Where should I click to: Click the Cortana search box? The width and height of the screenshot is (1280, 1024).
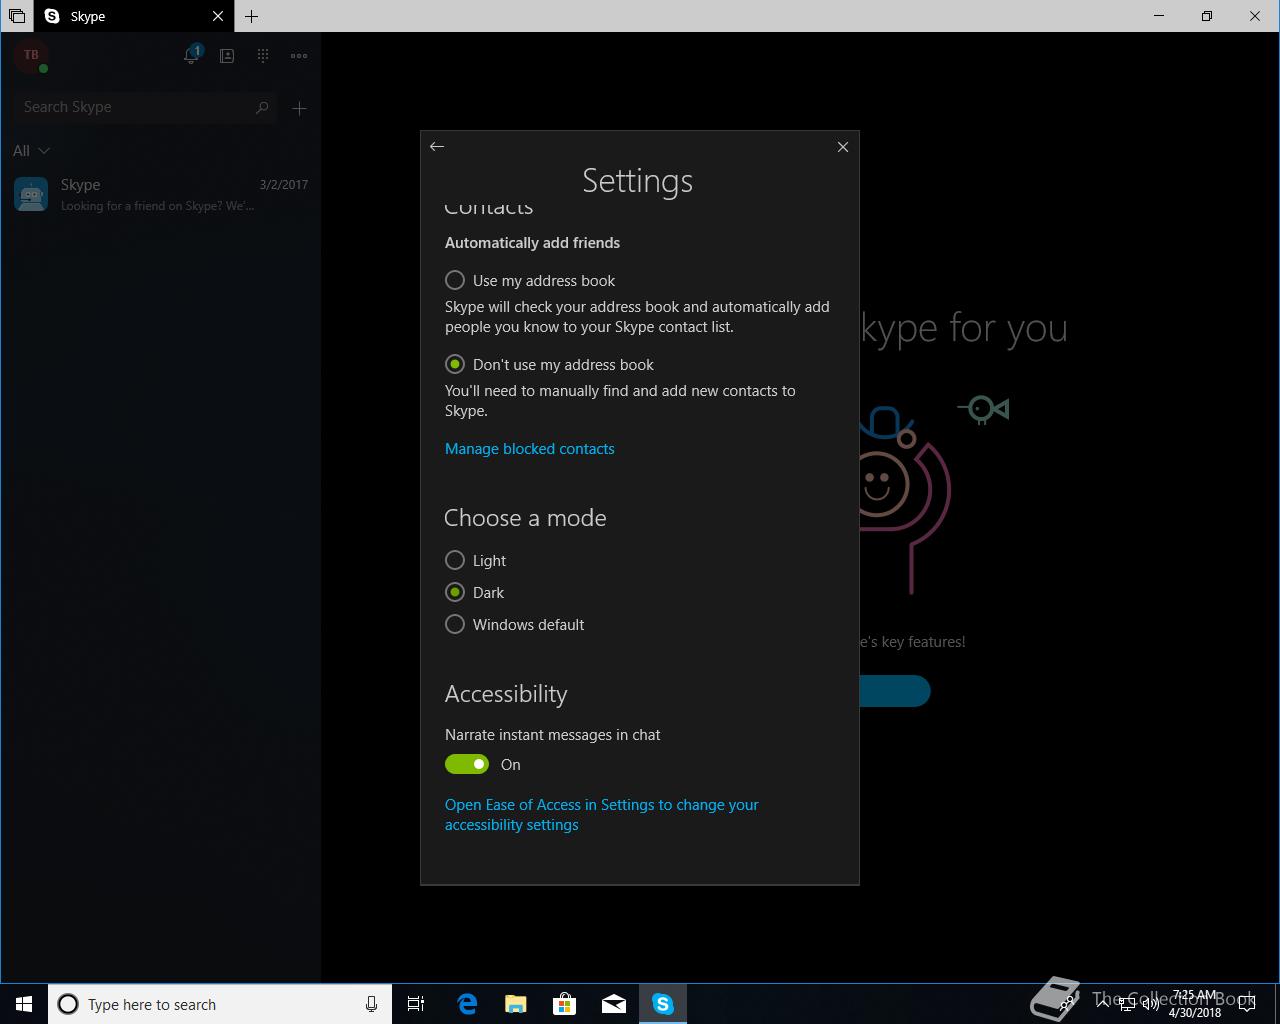(220, 1004)
